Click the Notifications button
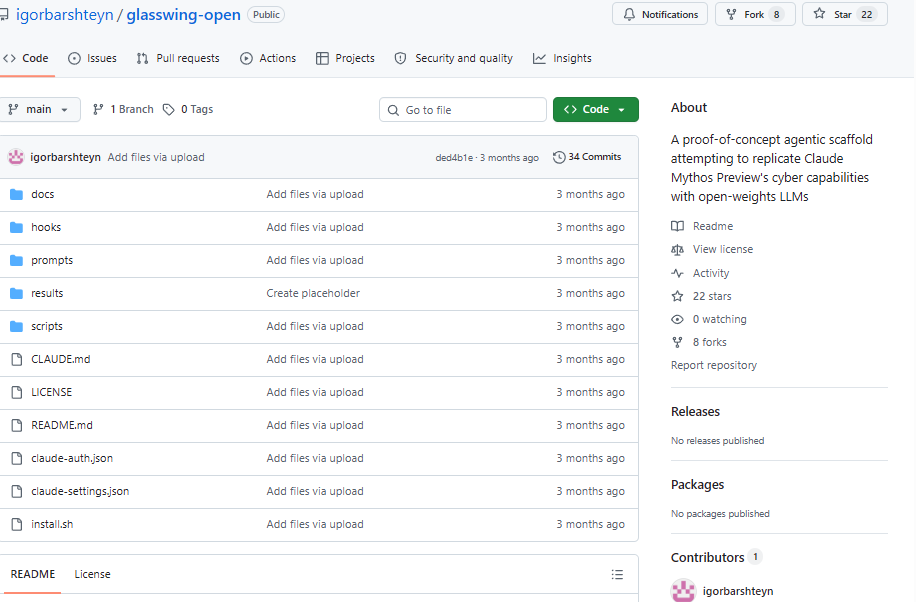This screenshot has height=602, width=916. (x=660, y=14)
